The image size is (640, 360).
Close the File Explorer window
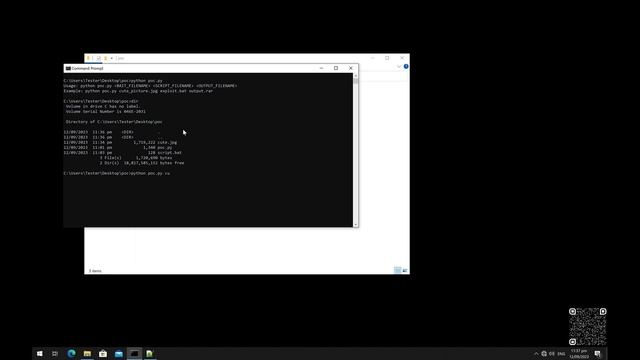coord(402,58)
